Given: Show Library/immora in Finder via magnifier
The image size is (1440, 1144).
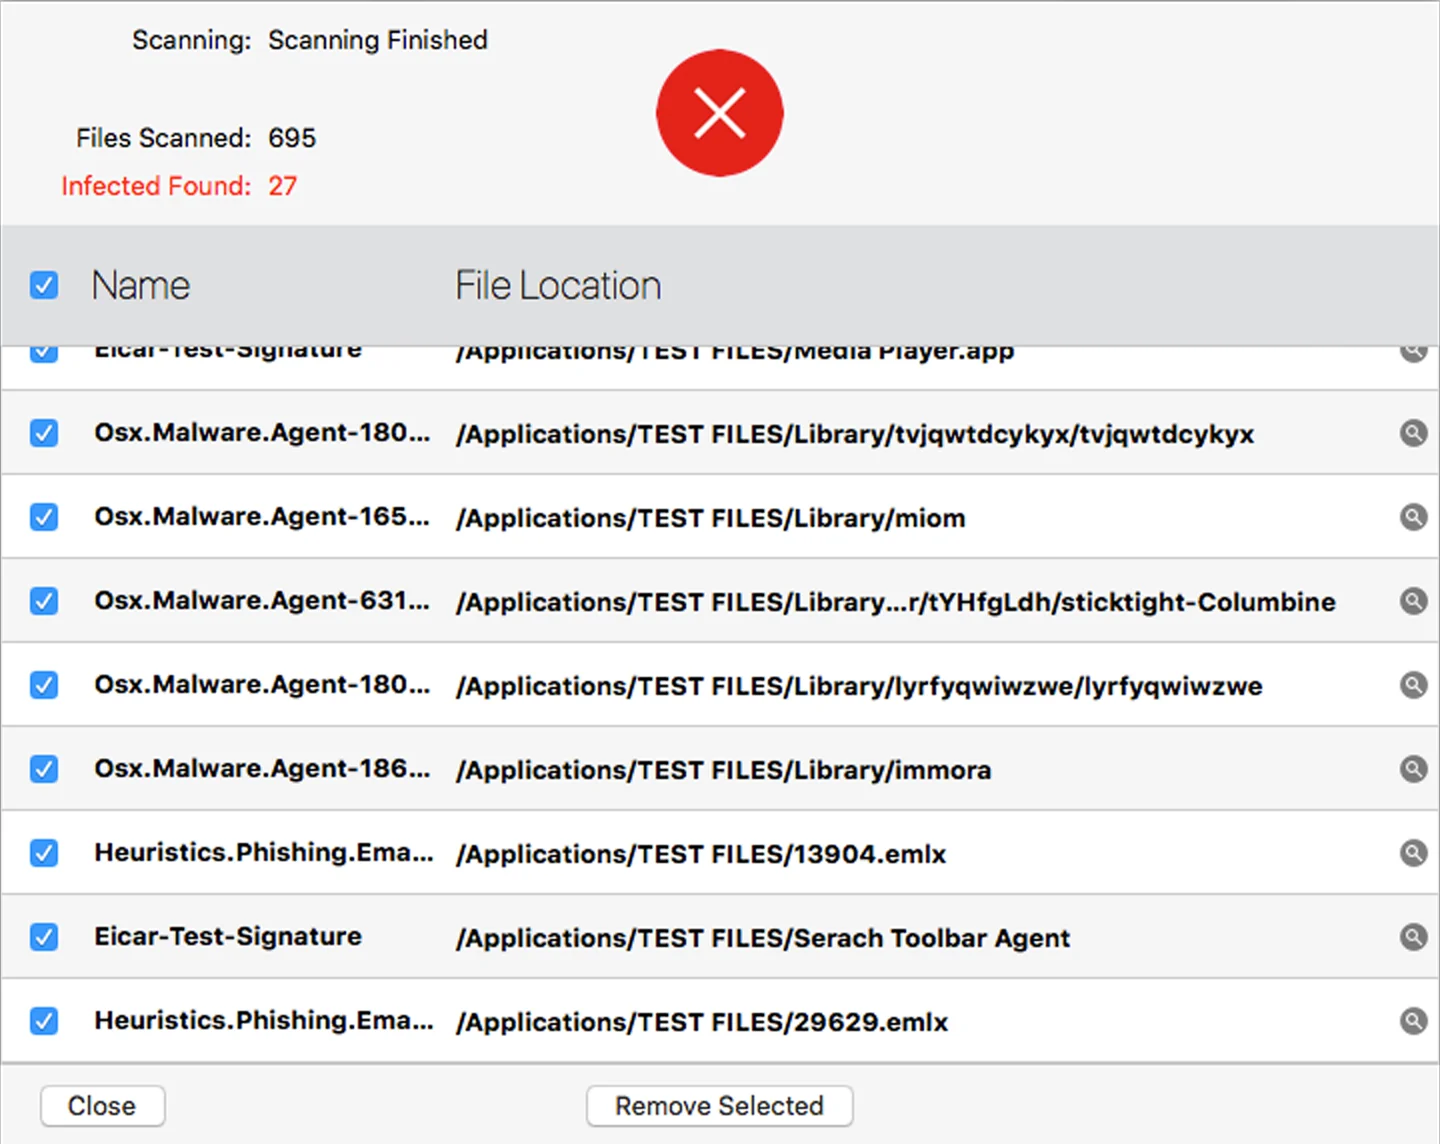Looking at the screenshot, I should 1413,769.
